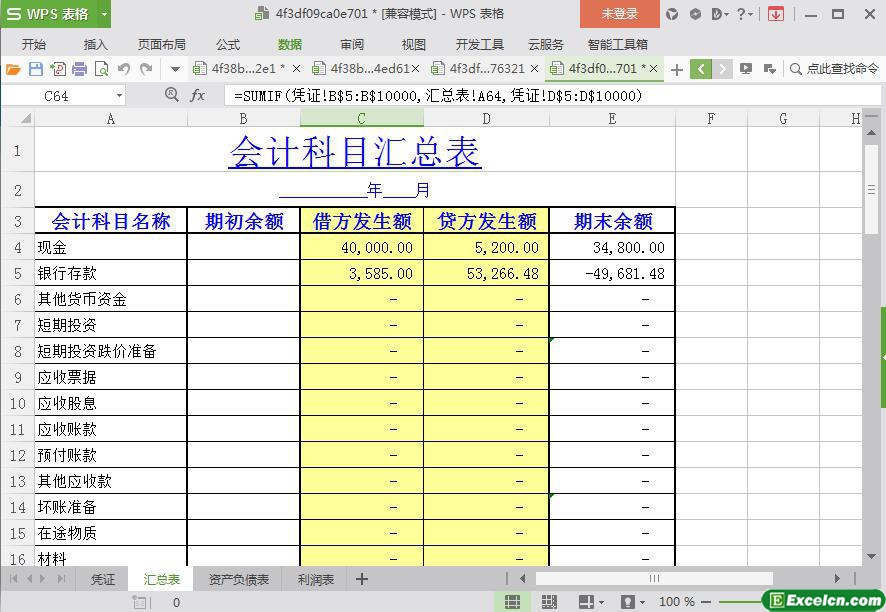
Task: Switch to normal view in status bar
Action: click(x=512, y=602)
